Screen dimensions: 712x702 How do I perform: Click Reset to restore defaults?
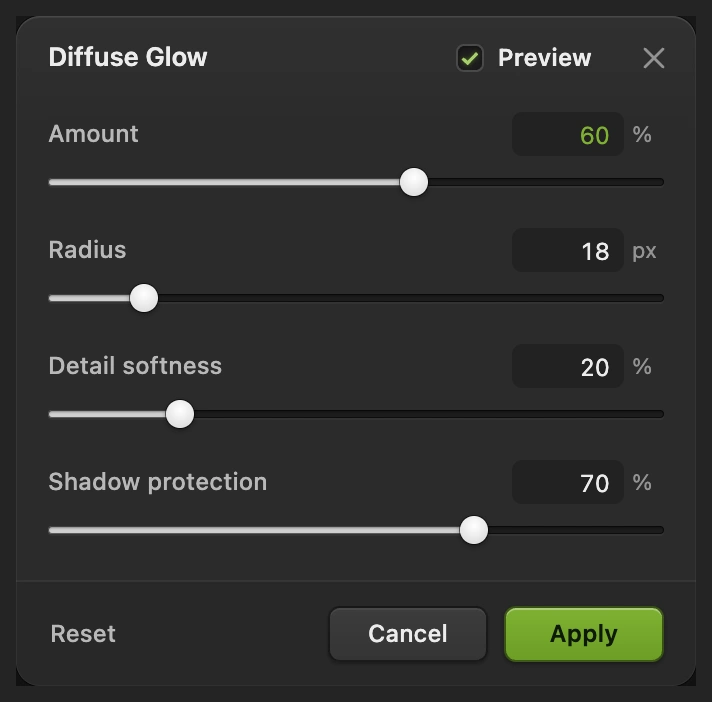[x=83, y=634]
